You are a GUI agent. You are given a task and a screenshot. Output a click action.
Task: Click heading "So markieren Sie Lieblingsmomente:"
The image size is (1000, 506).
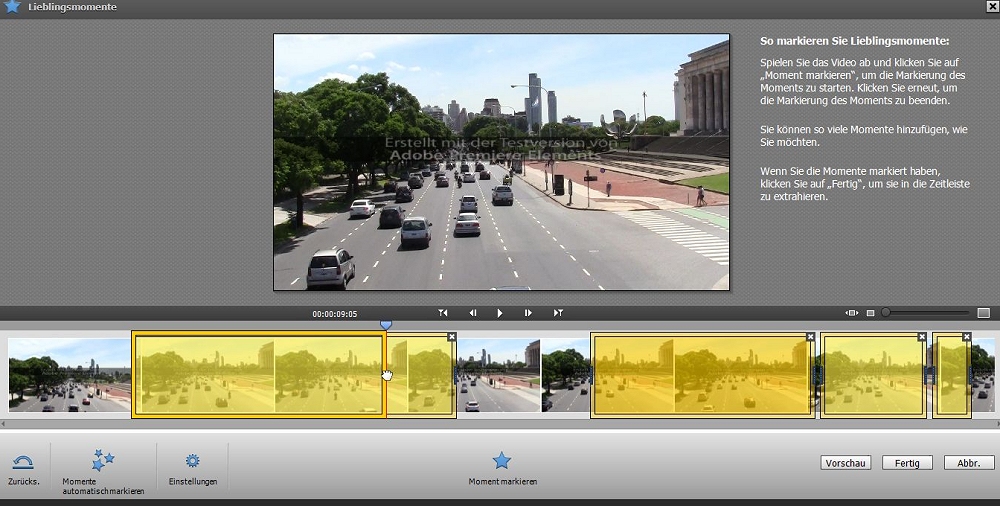(x=855, y=41)
